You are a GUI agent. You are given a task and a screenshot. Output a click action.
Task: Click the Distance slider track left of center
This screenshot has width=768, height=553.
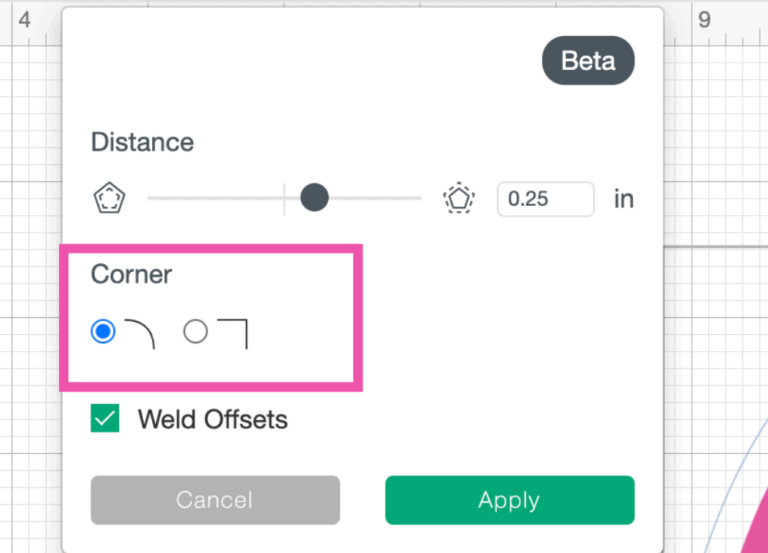[215, 198]
